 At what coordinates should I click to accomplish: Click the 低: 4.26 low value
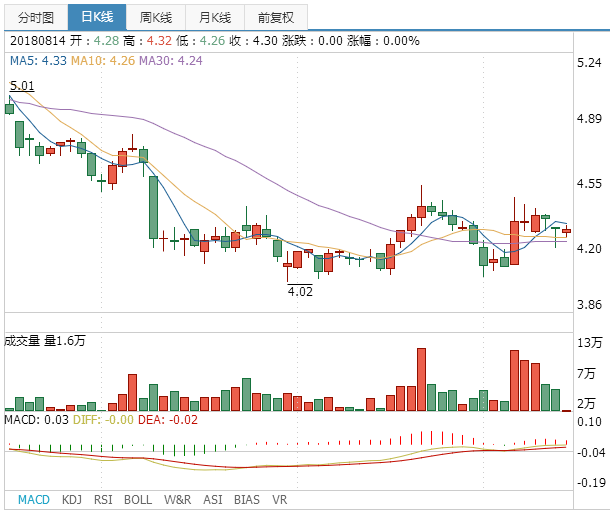(200, 40)
